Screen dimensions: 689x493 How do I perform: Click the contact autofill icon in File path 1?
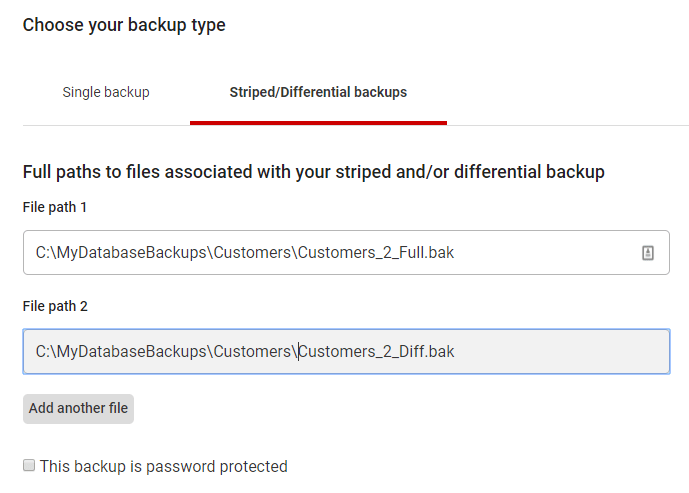click(648, 253)
